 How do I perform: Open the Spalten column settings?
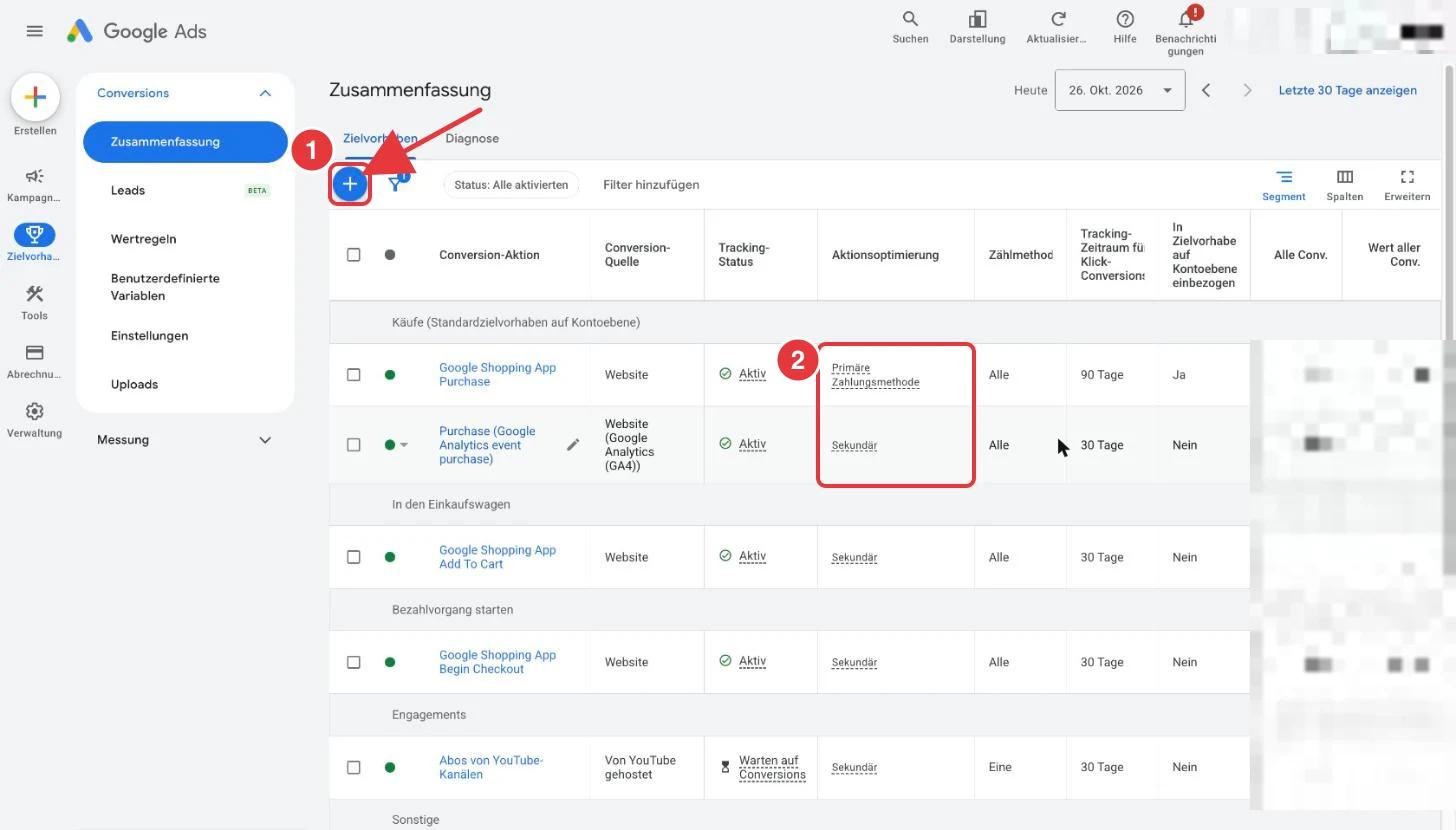[1345, 185]
